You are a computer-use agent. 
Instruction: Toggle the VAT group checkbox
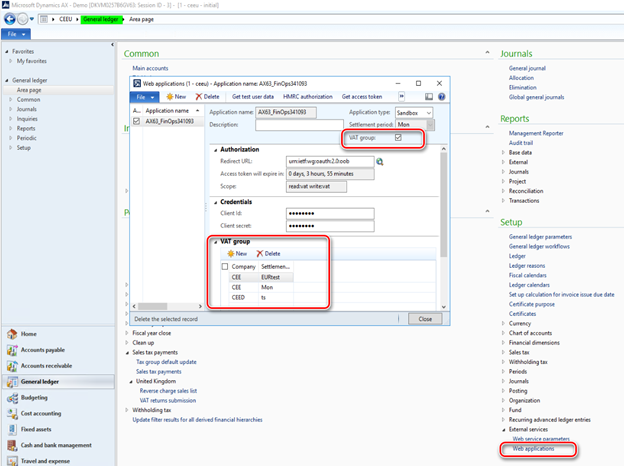point(398,137)
